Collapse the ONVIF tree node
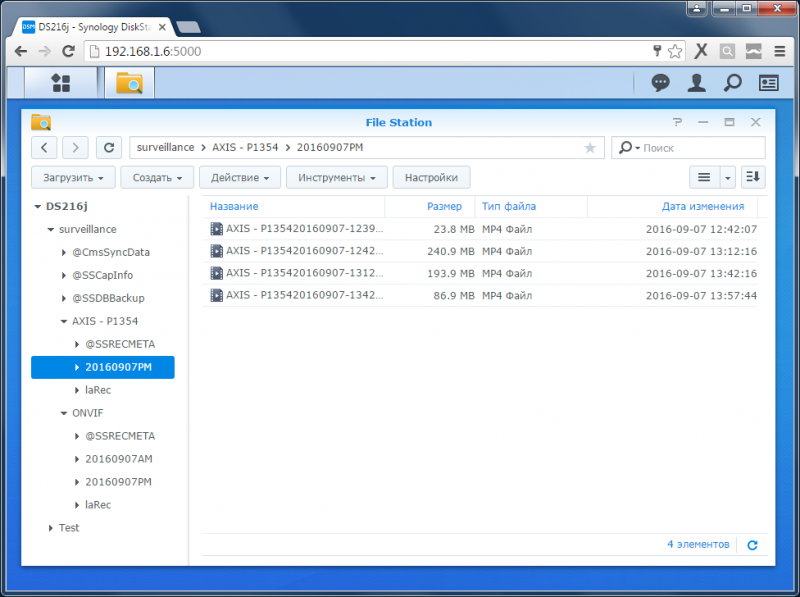800x597 pixels. (64, 413)
